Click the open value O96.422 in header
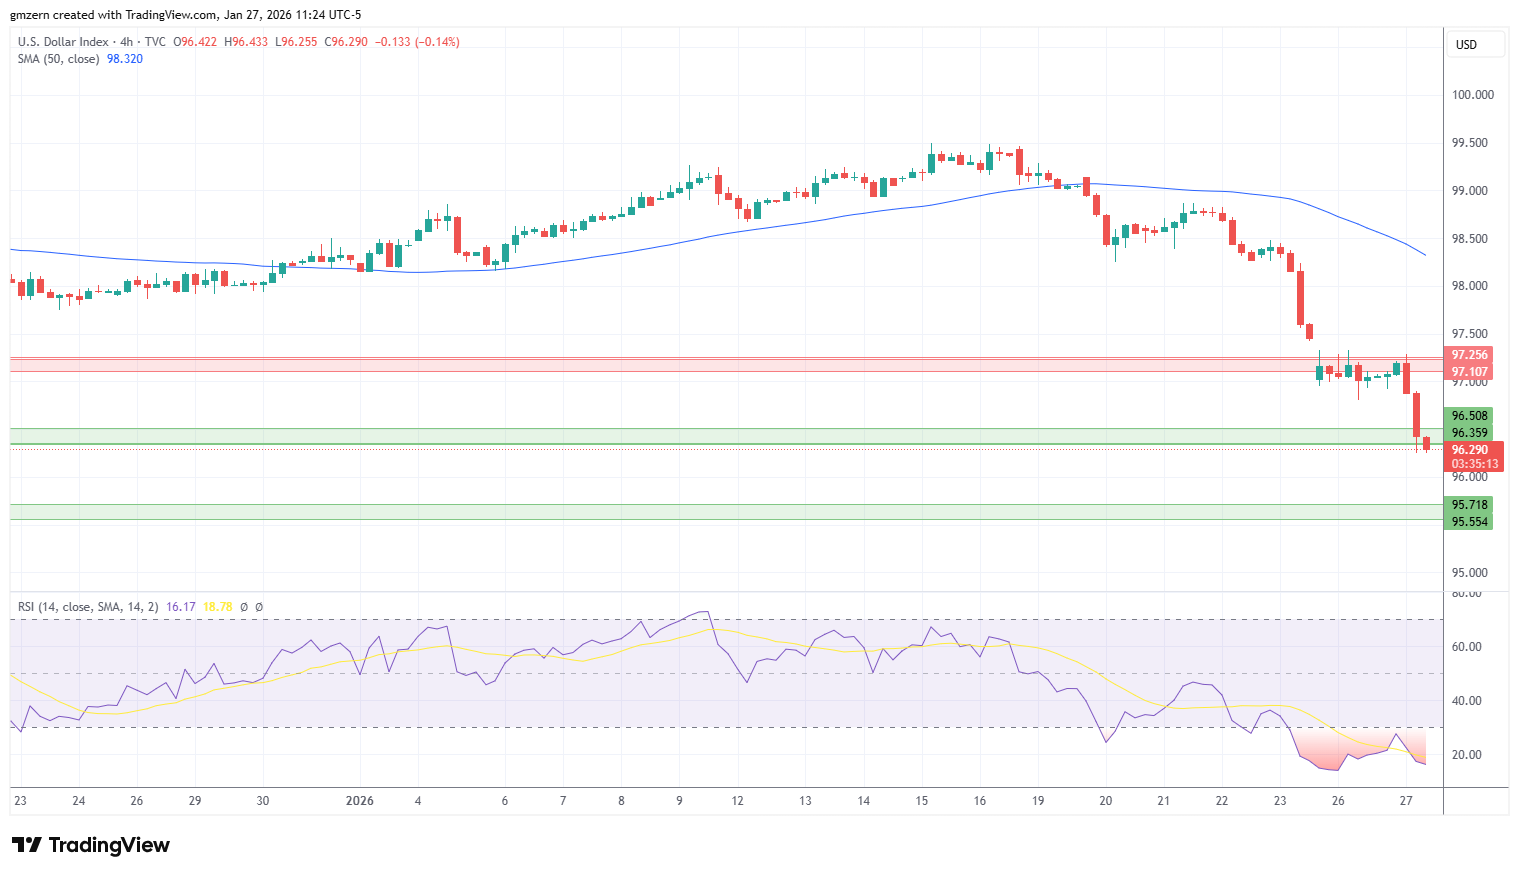1519x875 pixels. (195, 42)
